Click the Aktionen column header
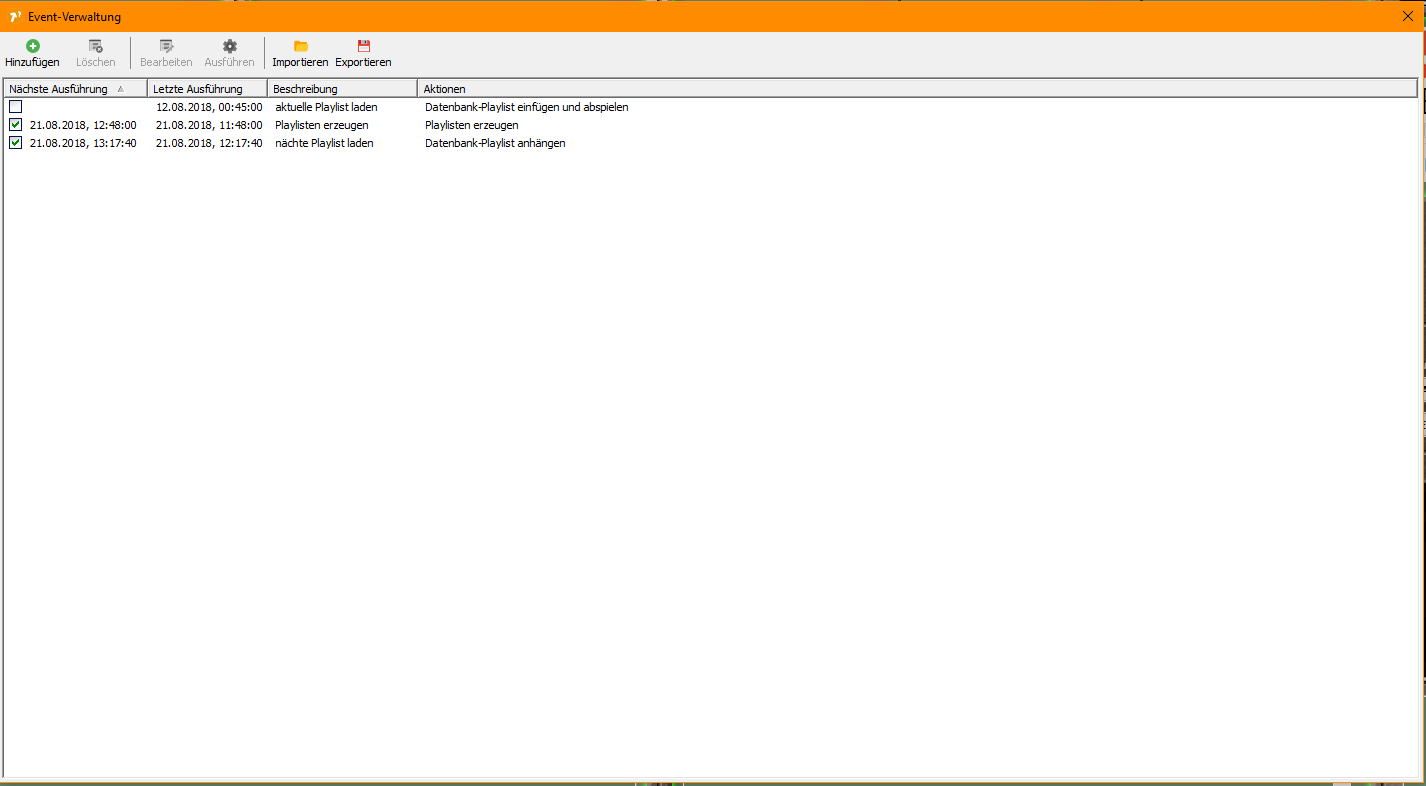The height and width of the screenshot is (786, 1426). pyautogui.click(x=445, y=88)
